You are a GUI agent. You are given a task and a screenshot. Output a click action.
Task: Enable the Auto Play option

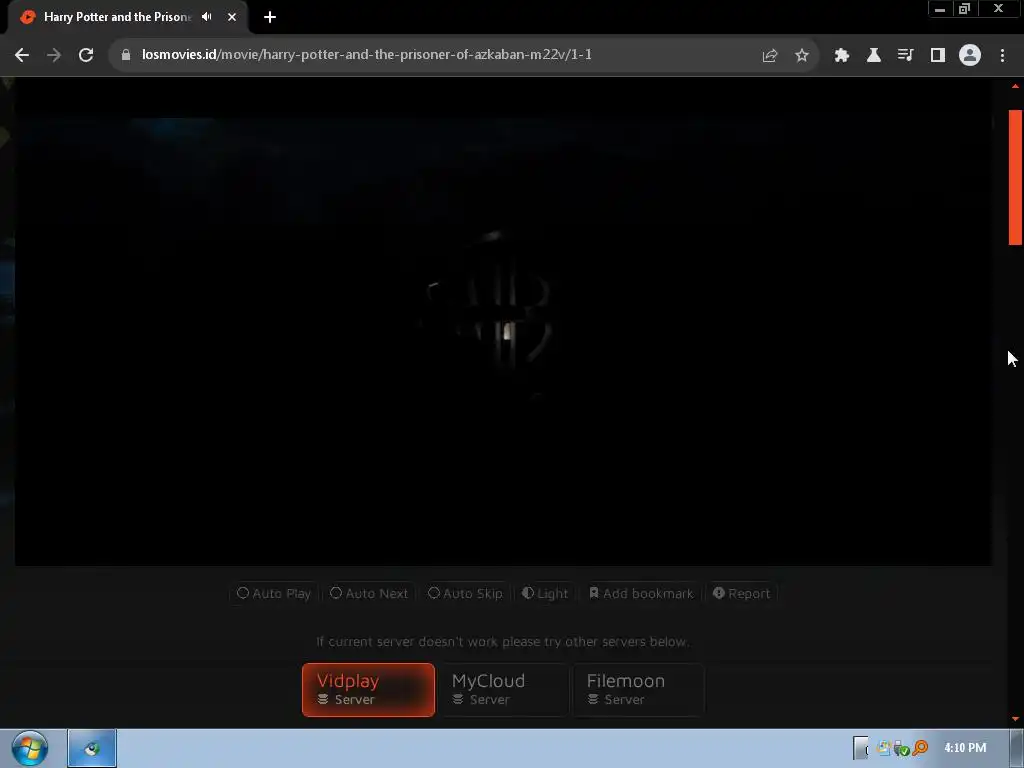tap(274, 593)
